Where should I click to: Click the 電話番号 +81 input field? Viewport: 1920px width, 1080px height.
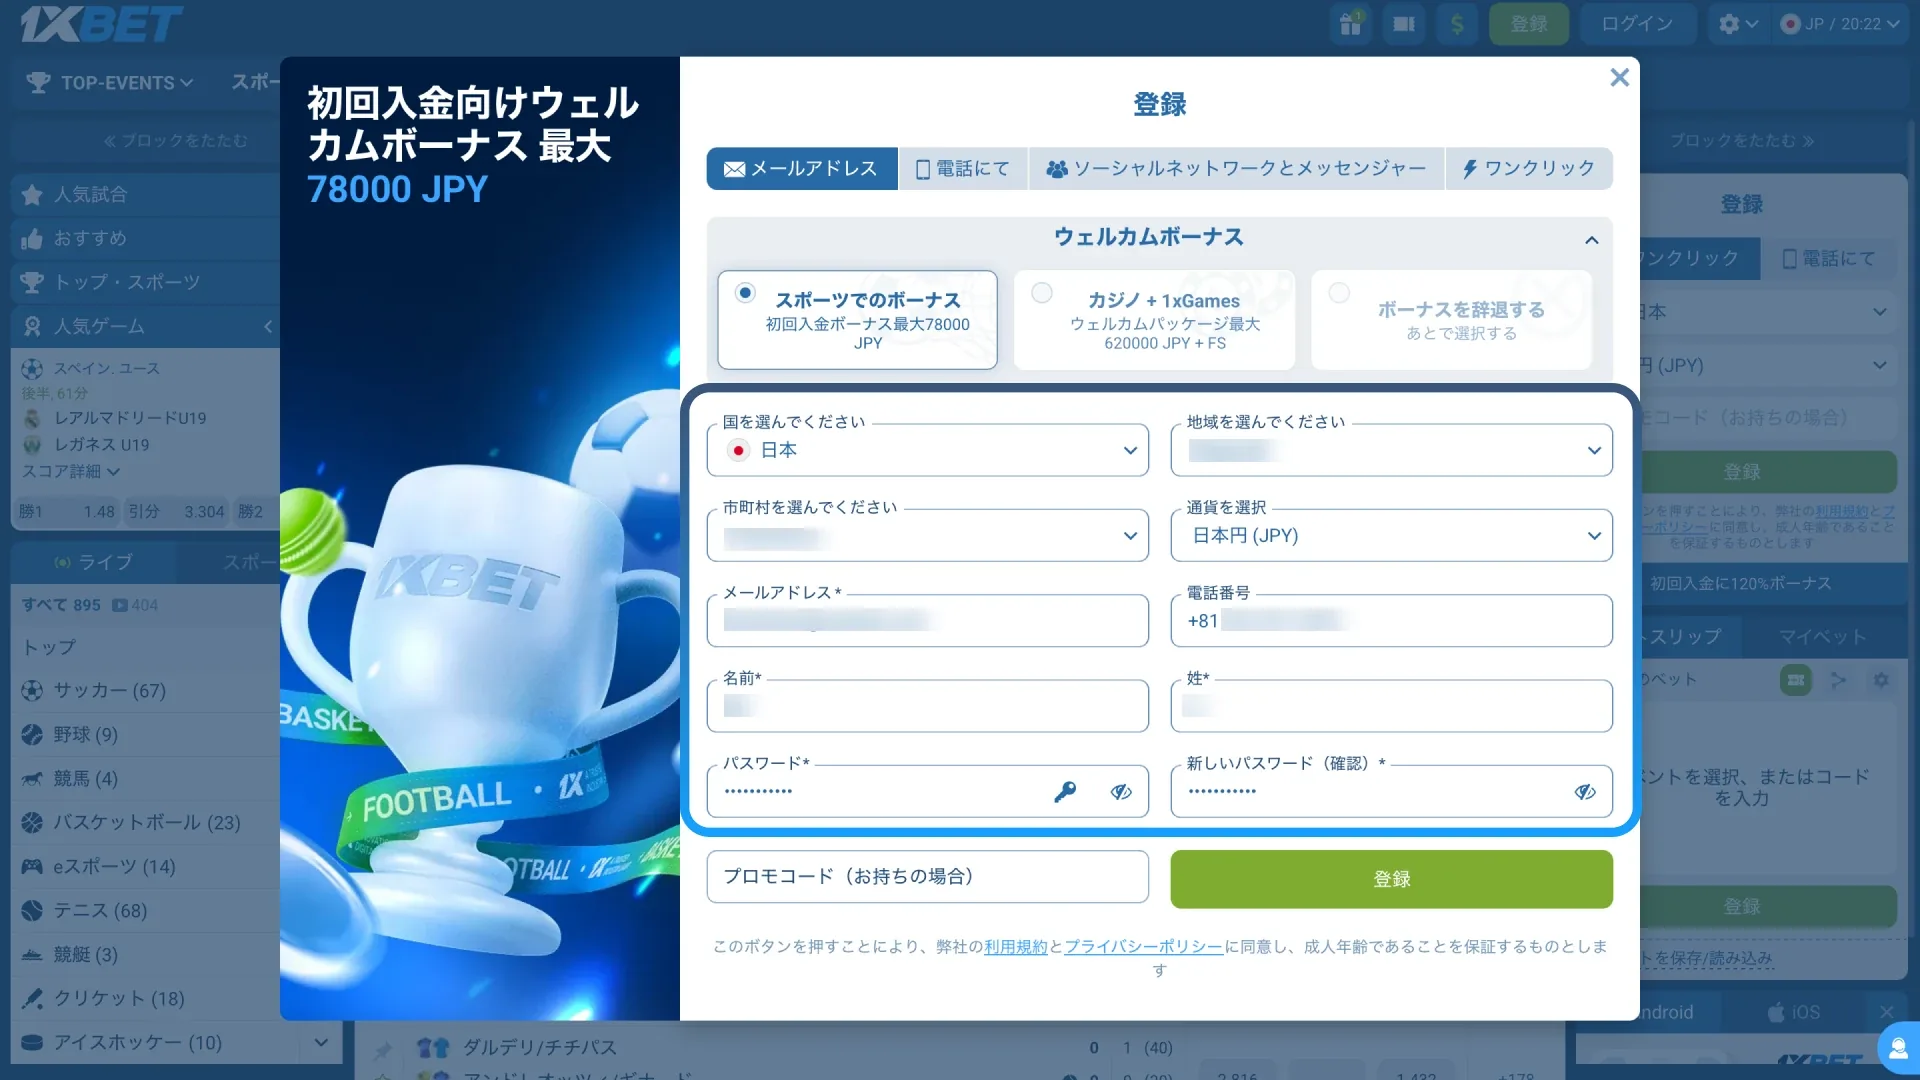[x=1391, y=621]
